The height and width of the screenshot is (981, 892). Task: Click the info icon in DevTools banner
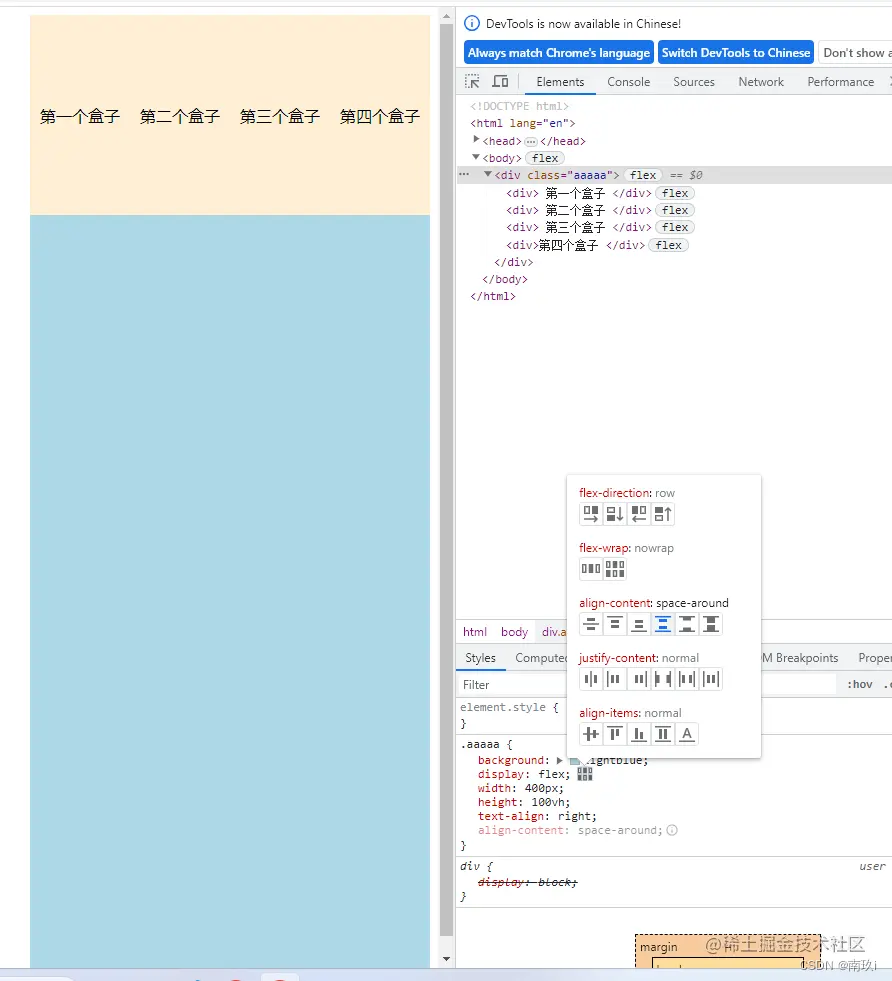tap(472, 23)
